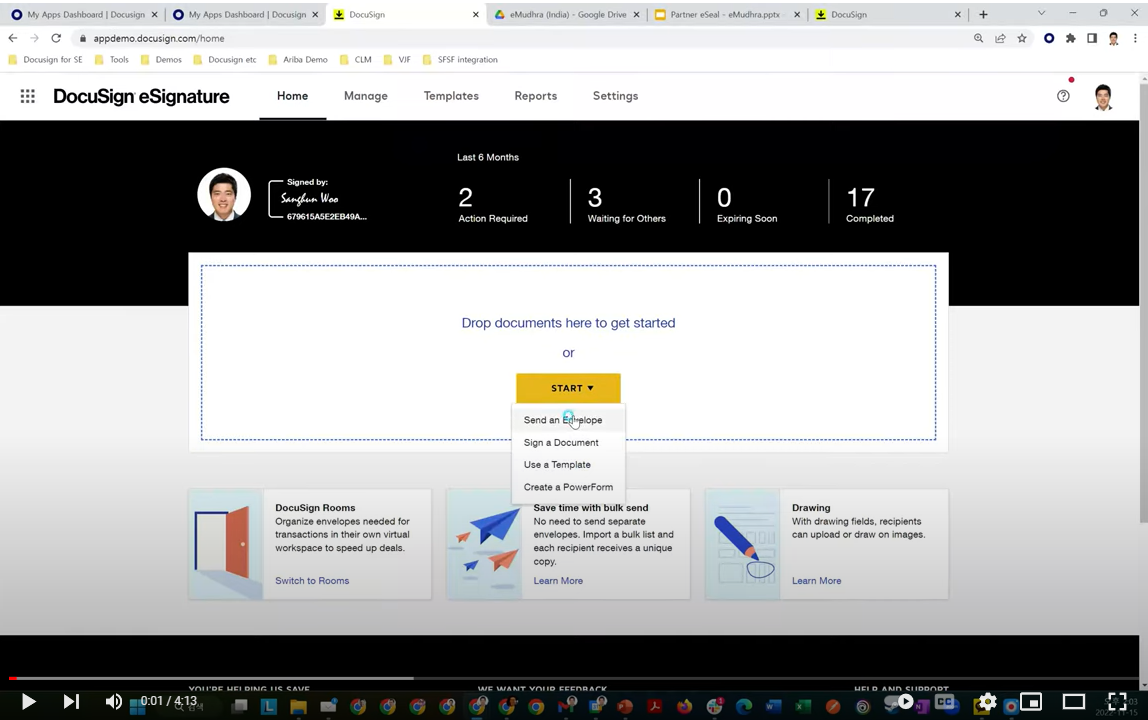Bookmark page with the star icon

1021,38
